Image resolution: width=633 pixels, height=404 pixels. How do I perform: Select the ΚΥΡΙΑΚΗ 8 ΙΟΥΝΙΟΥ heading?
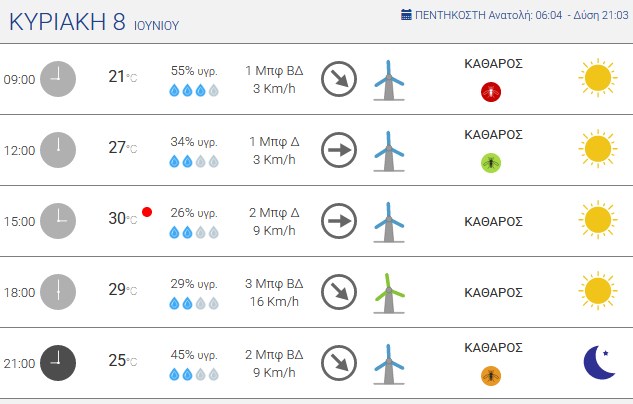coord(94,22)
